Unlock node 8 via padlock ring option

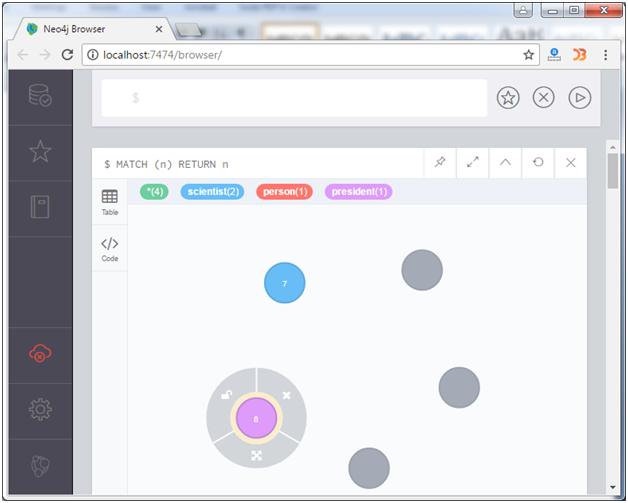coord(227,395)
